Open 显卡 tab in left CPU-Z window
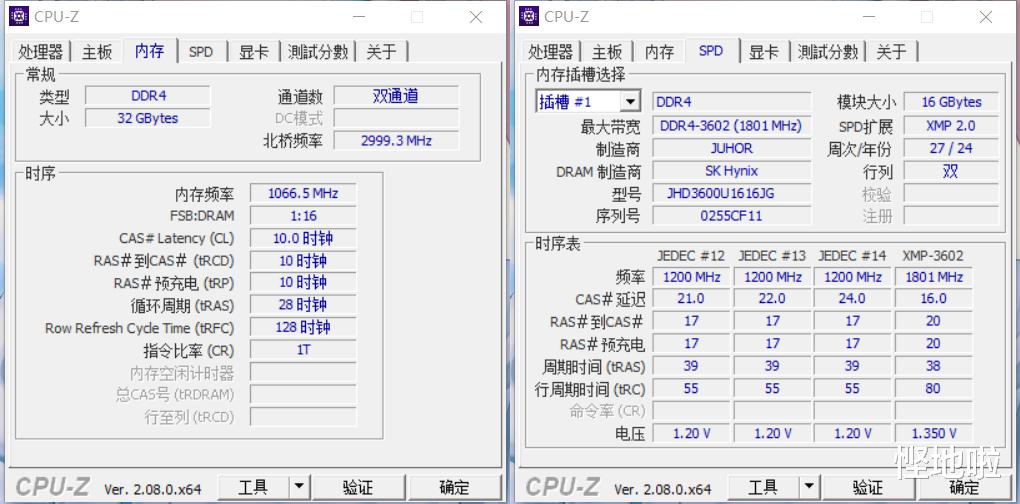1020x504 pixels. point(254,52)
